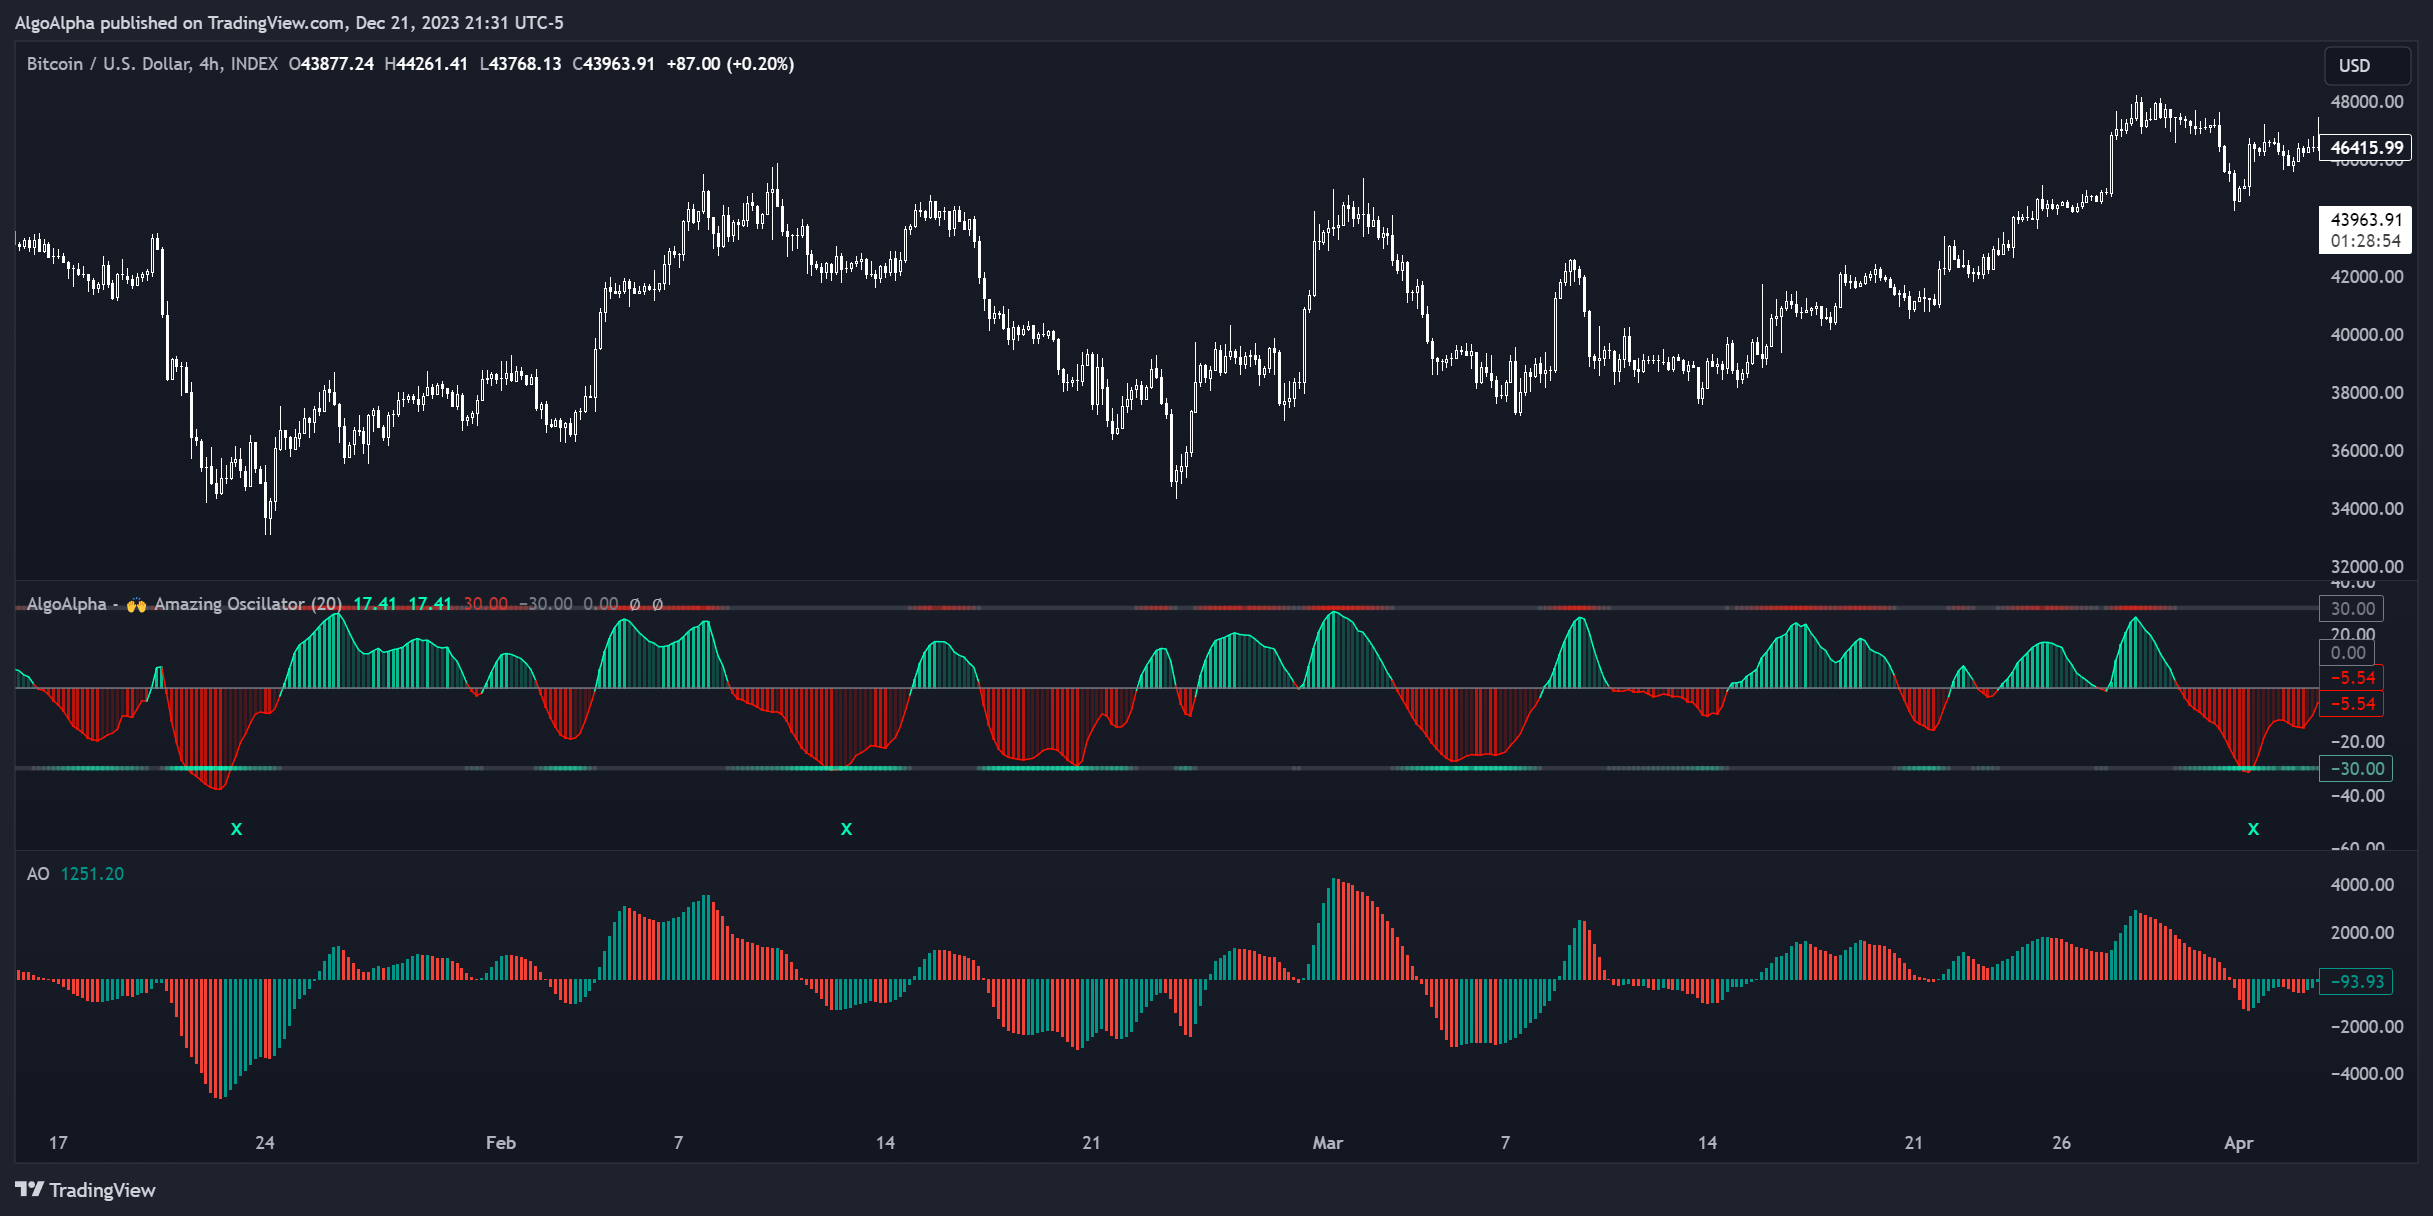Image resolution: width=2433 pixels, height=1216 pixels.
Task: Click the 01:28:54 bar countdown timer
Action: [2365, 241]
